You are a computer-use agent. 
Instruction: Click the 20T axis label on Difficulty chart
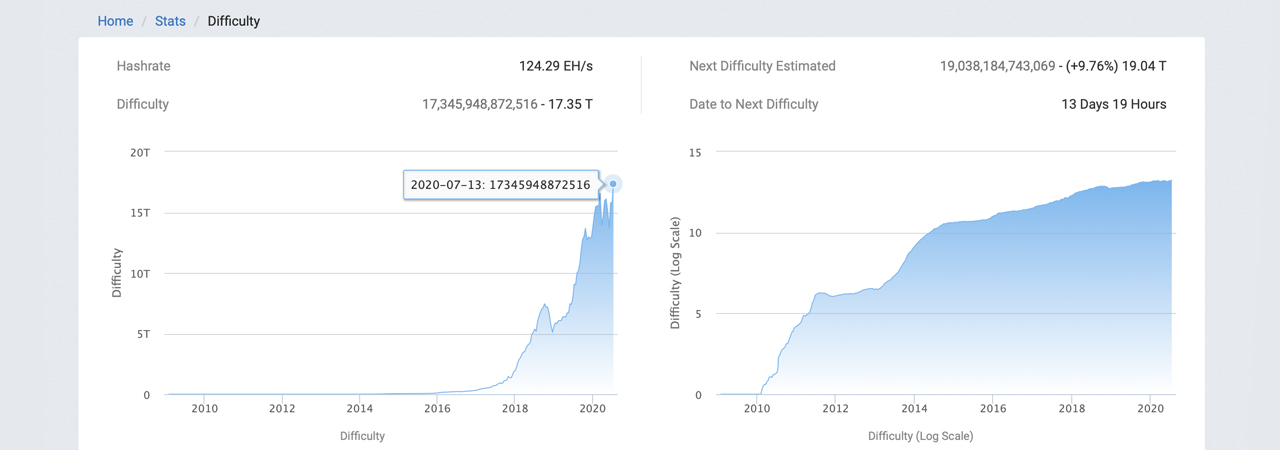coord(140,152)
